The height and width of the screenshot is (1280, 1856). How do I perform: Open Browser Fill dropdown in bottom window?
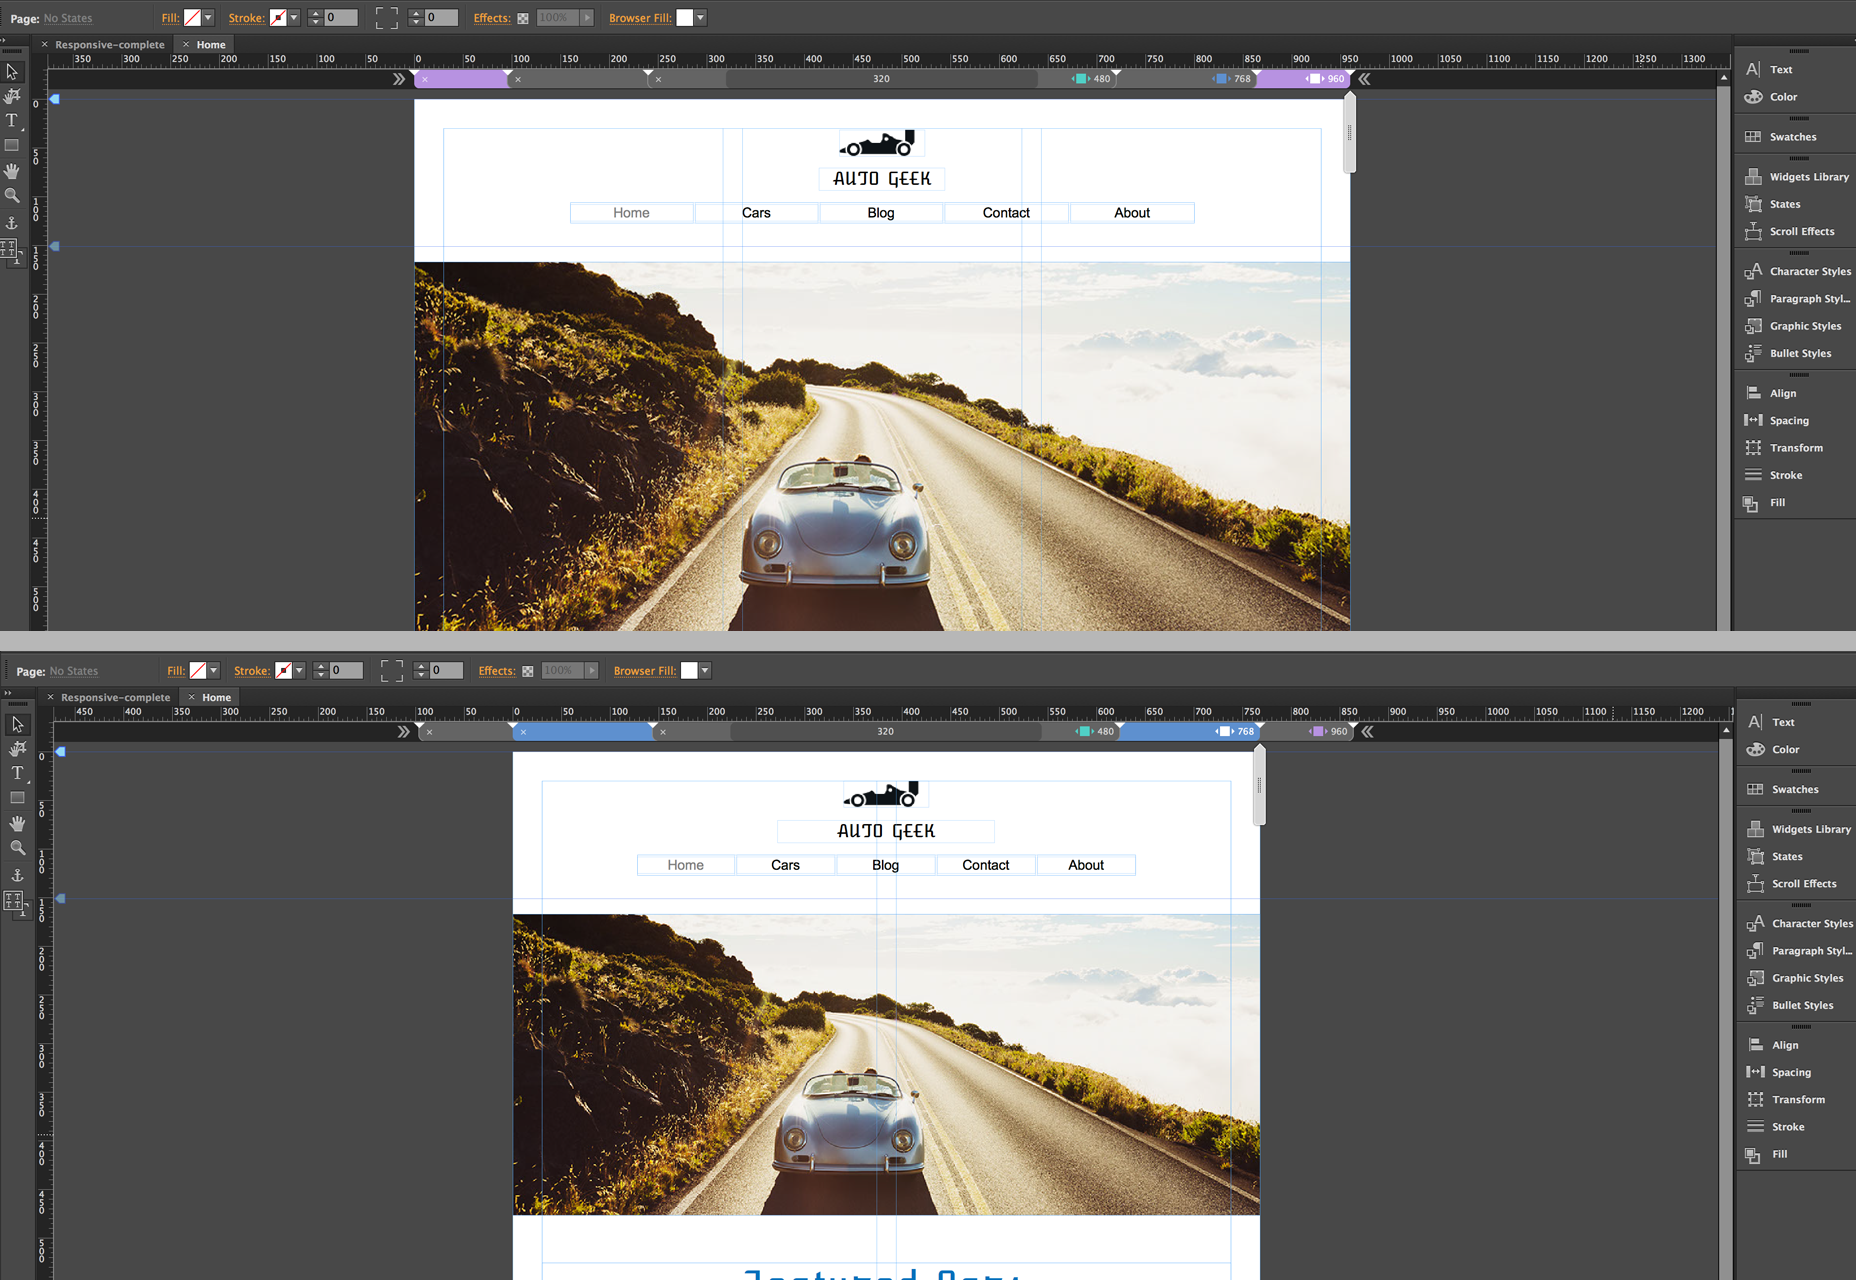pos(705,671)
